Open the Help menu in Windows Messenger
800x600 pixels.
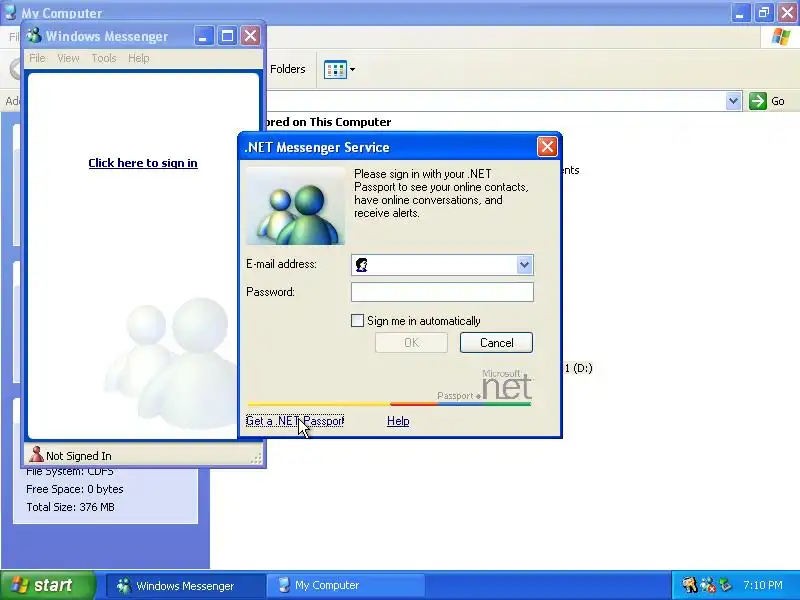click(x=139, y=58)
